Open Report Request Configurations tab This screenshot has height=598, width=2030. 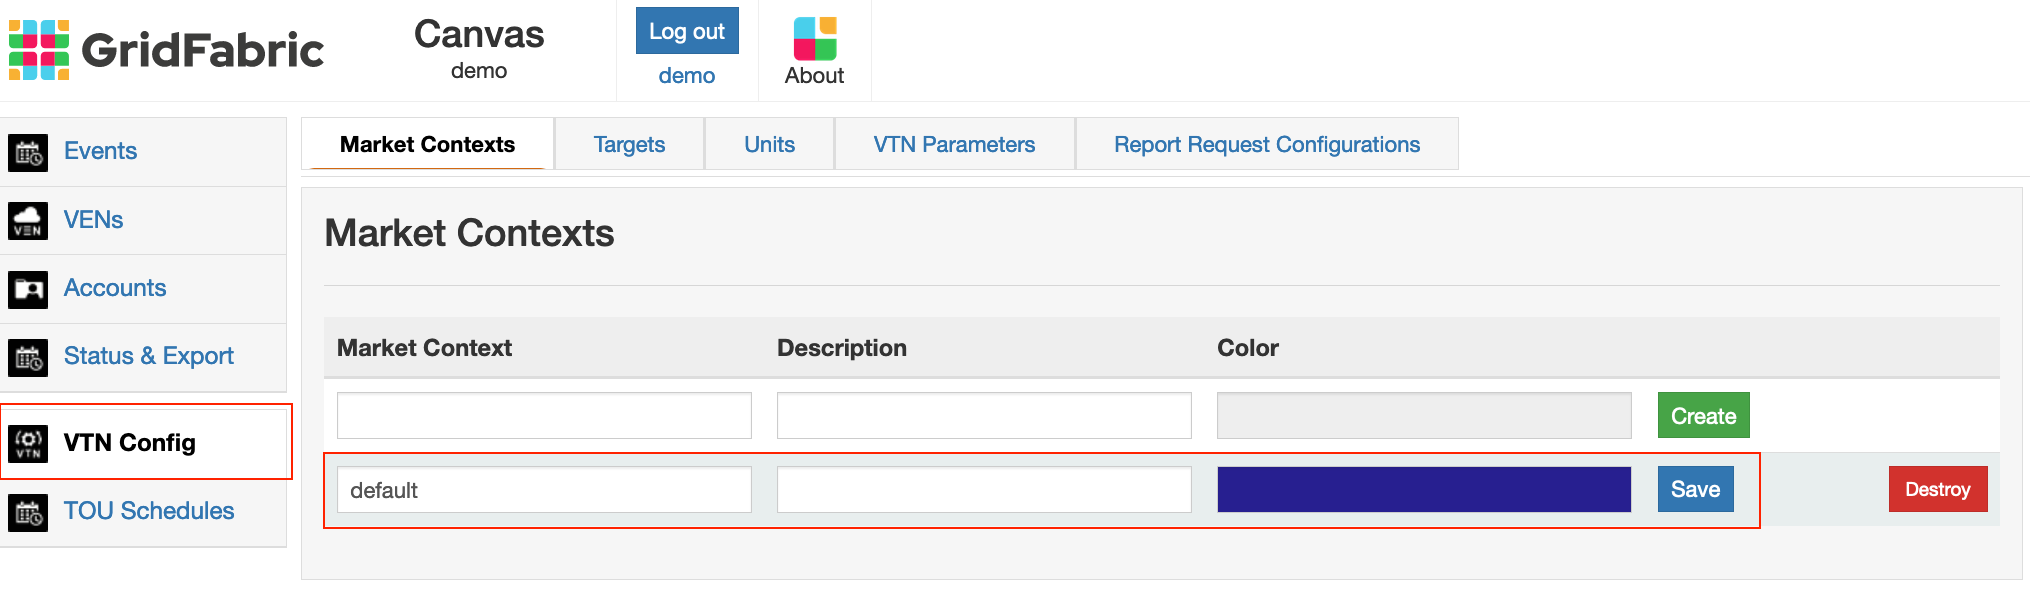click(1266, 144)
